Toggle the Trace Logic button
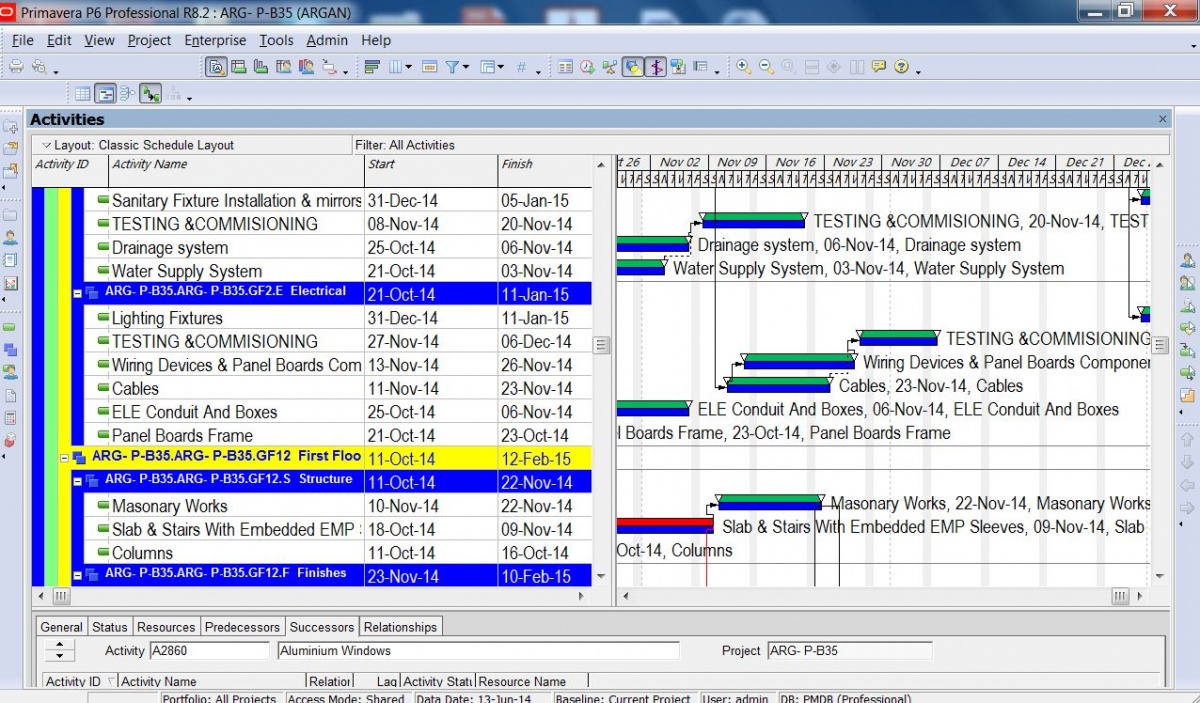 coord(150,94)
